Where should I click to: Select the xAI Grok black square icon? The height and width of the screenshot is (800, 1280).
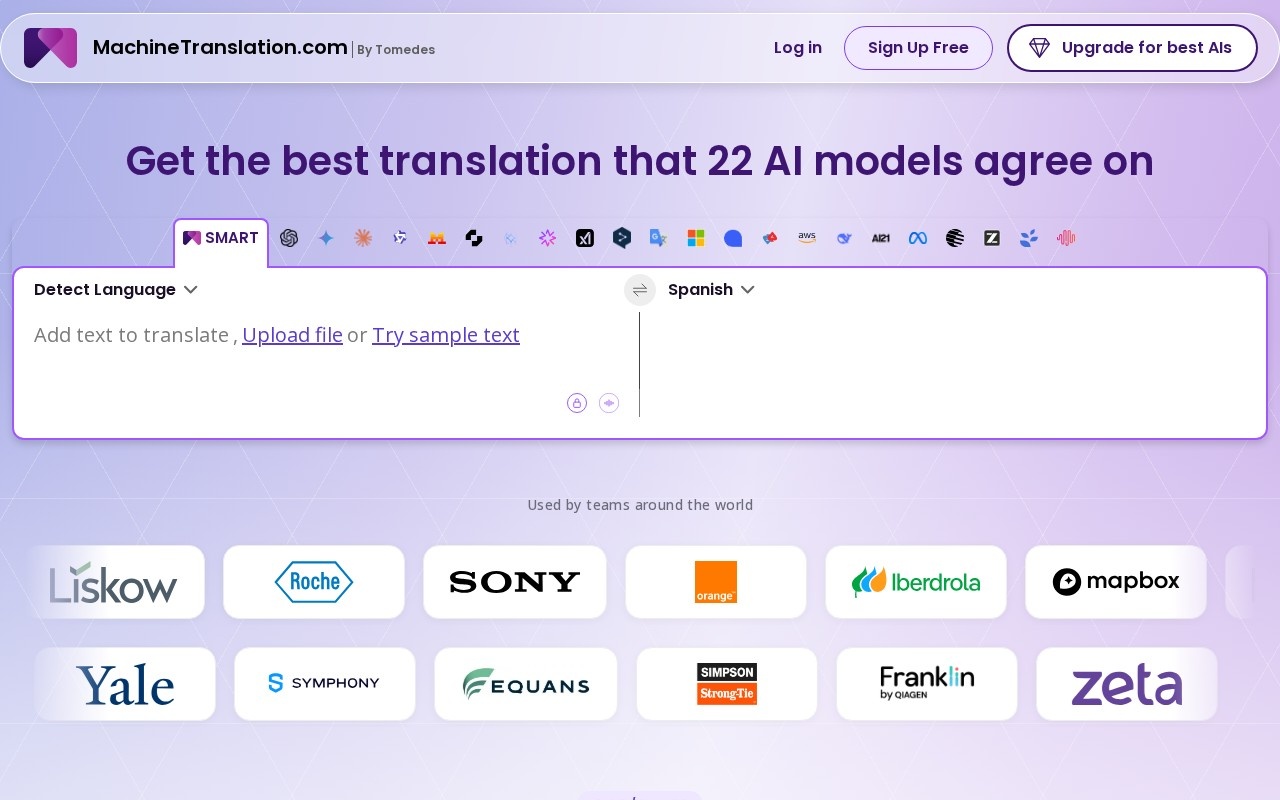585,238
